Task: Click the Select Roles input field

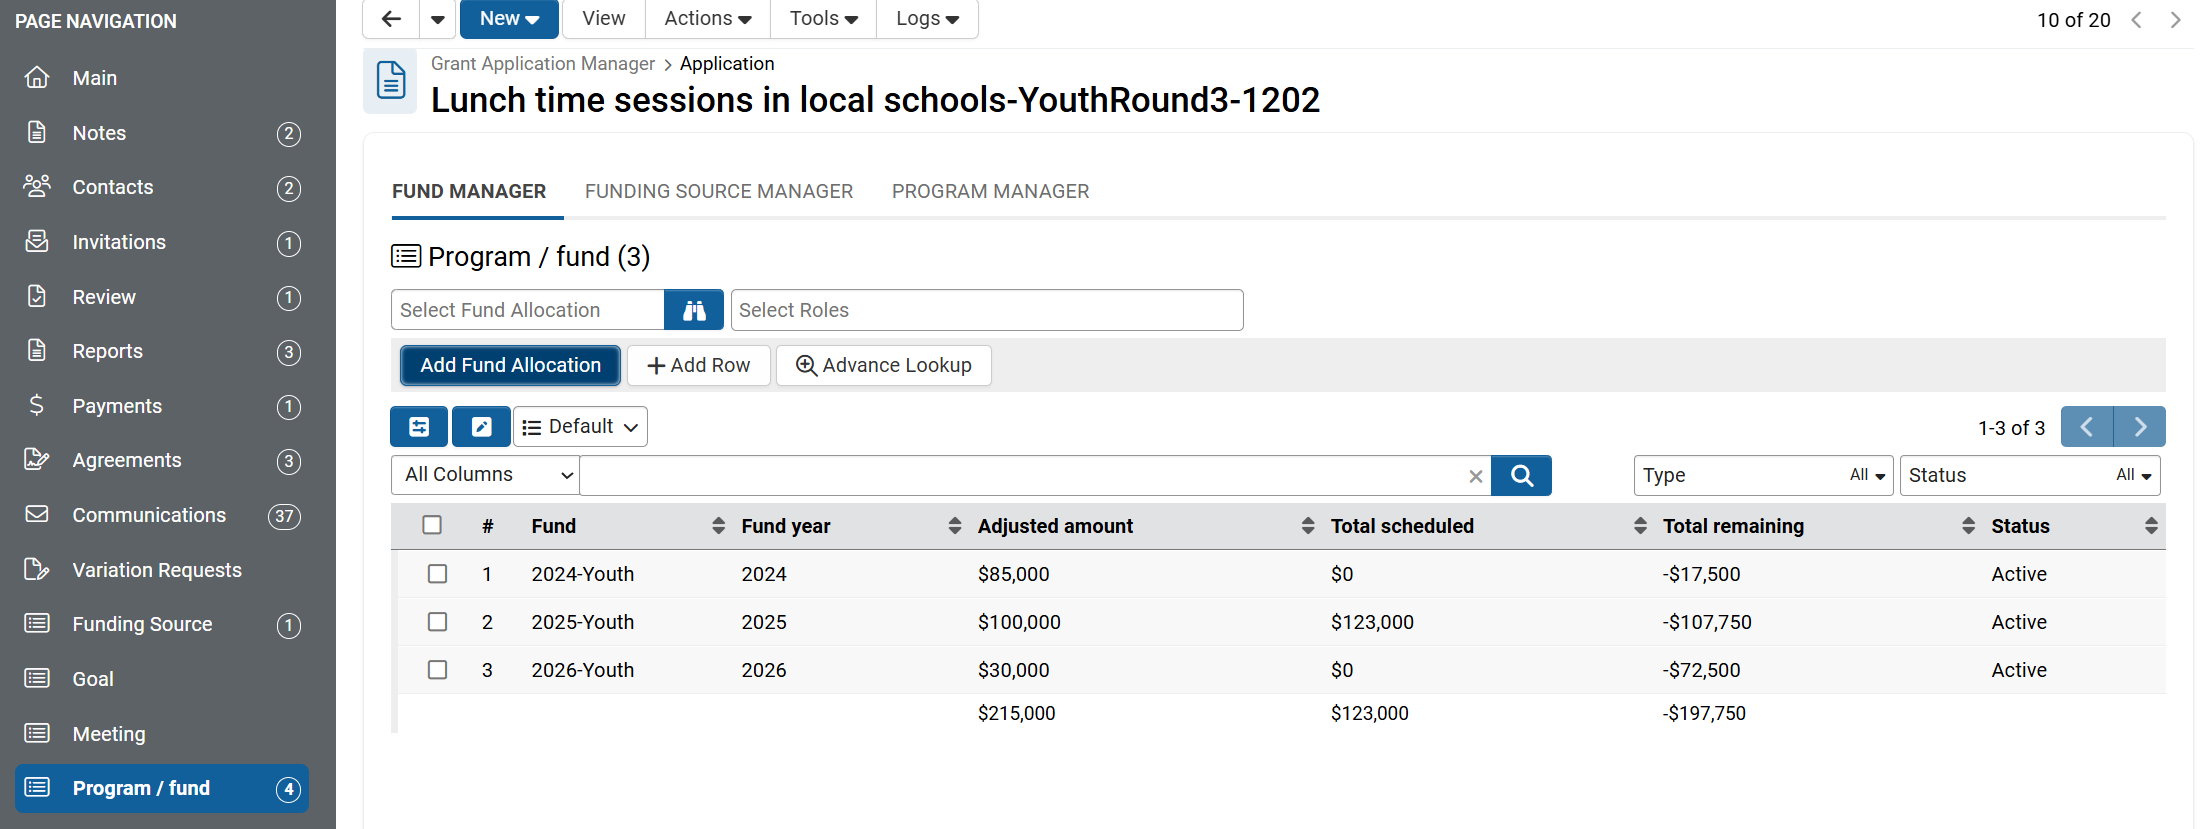Action: point(986,310)
